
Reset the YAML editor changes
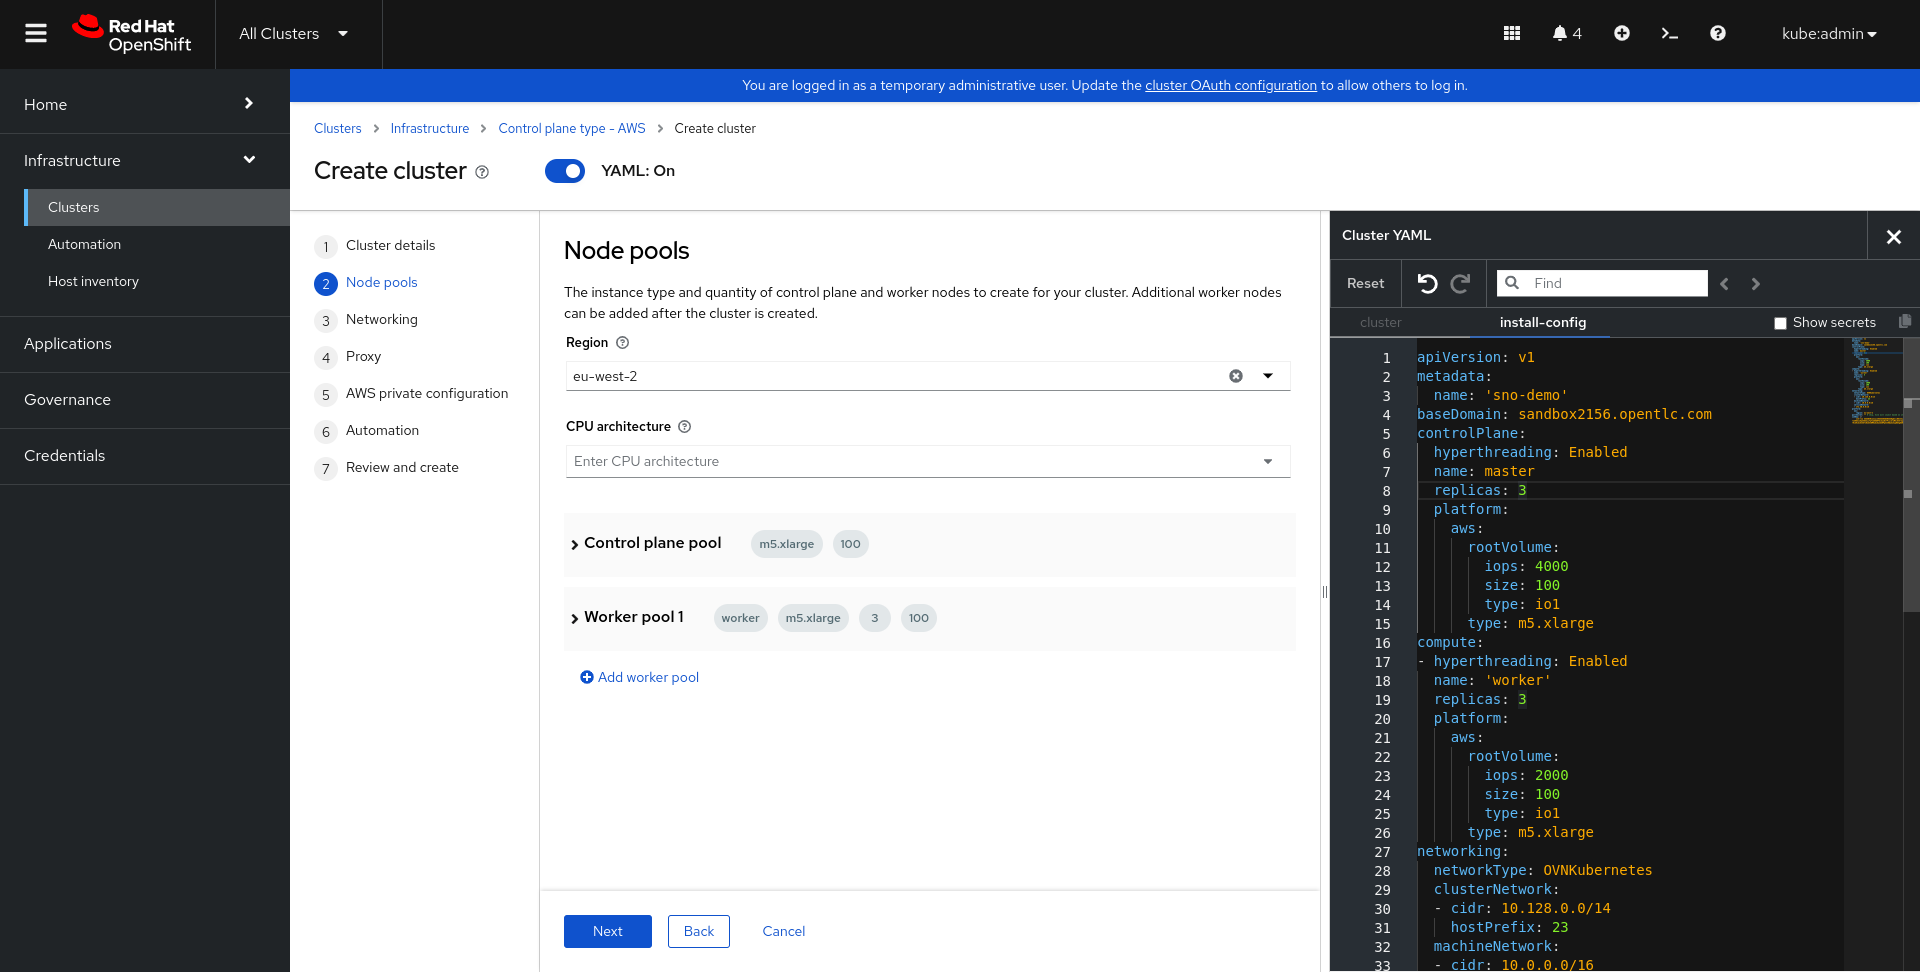coord(1366,284)
